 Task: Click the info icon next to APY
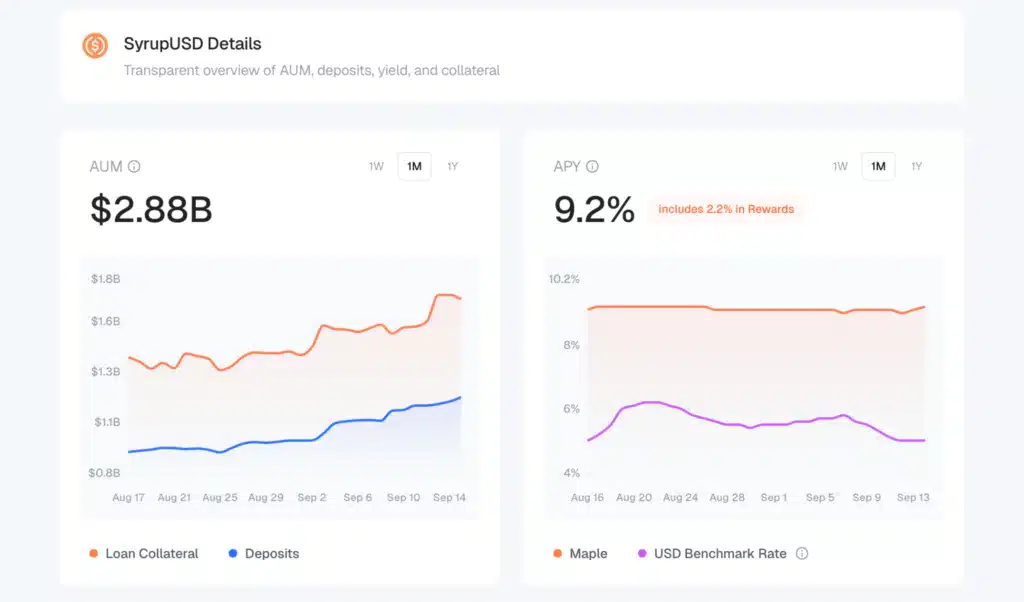592,167
